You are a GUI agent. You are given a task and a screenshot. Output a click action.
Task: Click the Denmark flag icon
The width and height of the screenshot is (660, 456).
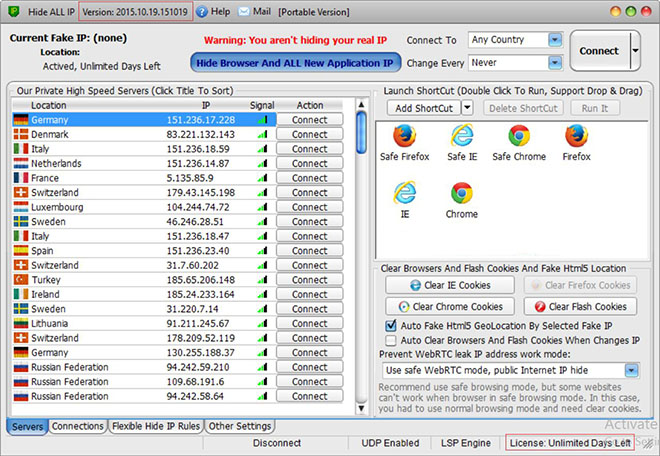point(21,134)
